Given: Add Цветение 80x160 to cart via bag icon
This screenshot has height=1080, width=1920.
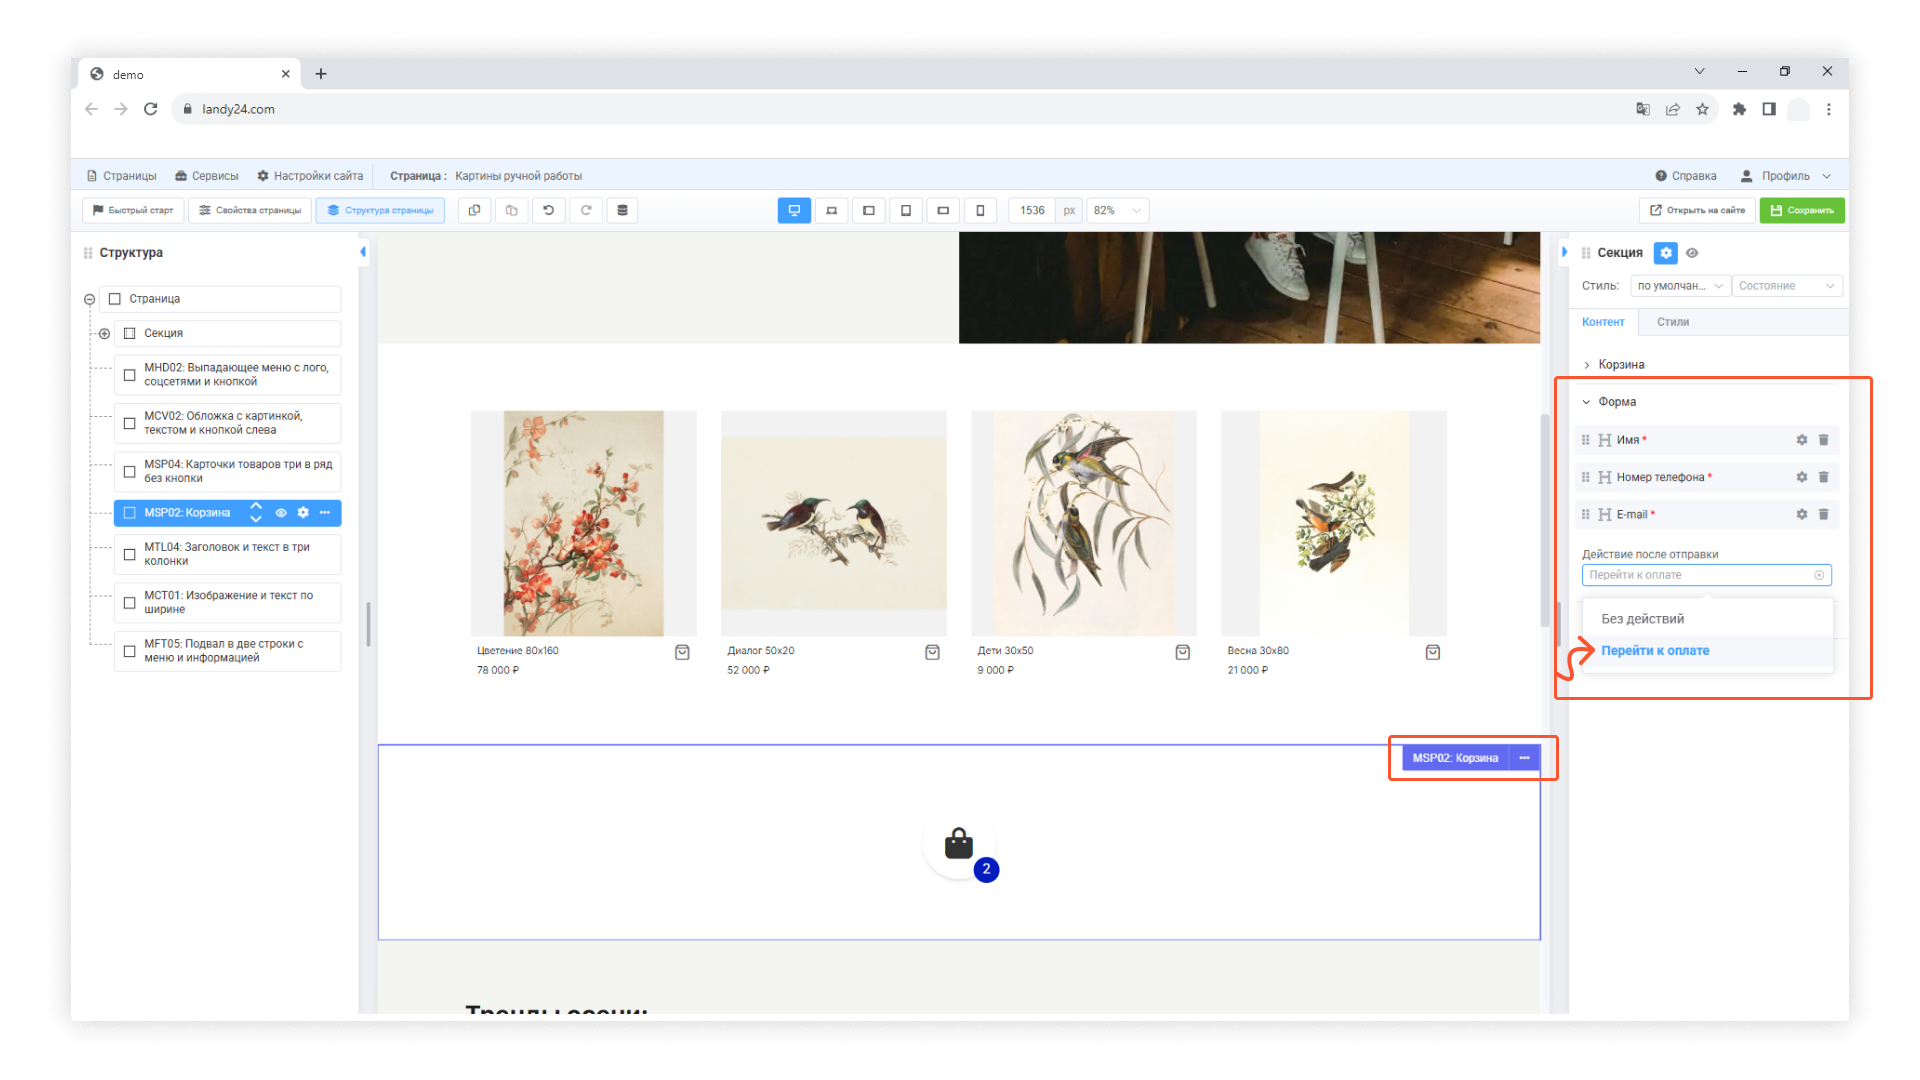Looking at the screenshot, I should coord(683,652).
